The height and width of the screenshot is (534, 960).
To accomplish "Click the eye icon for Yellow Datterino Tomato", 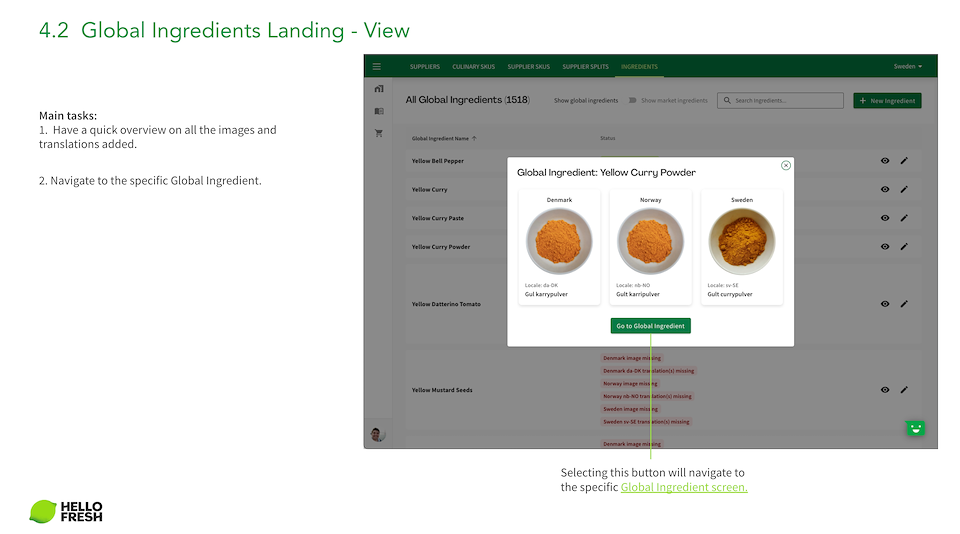I will [x=885, y=304].
